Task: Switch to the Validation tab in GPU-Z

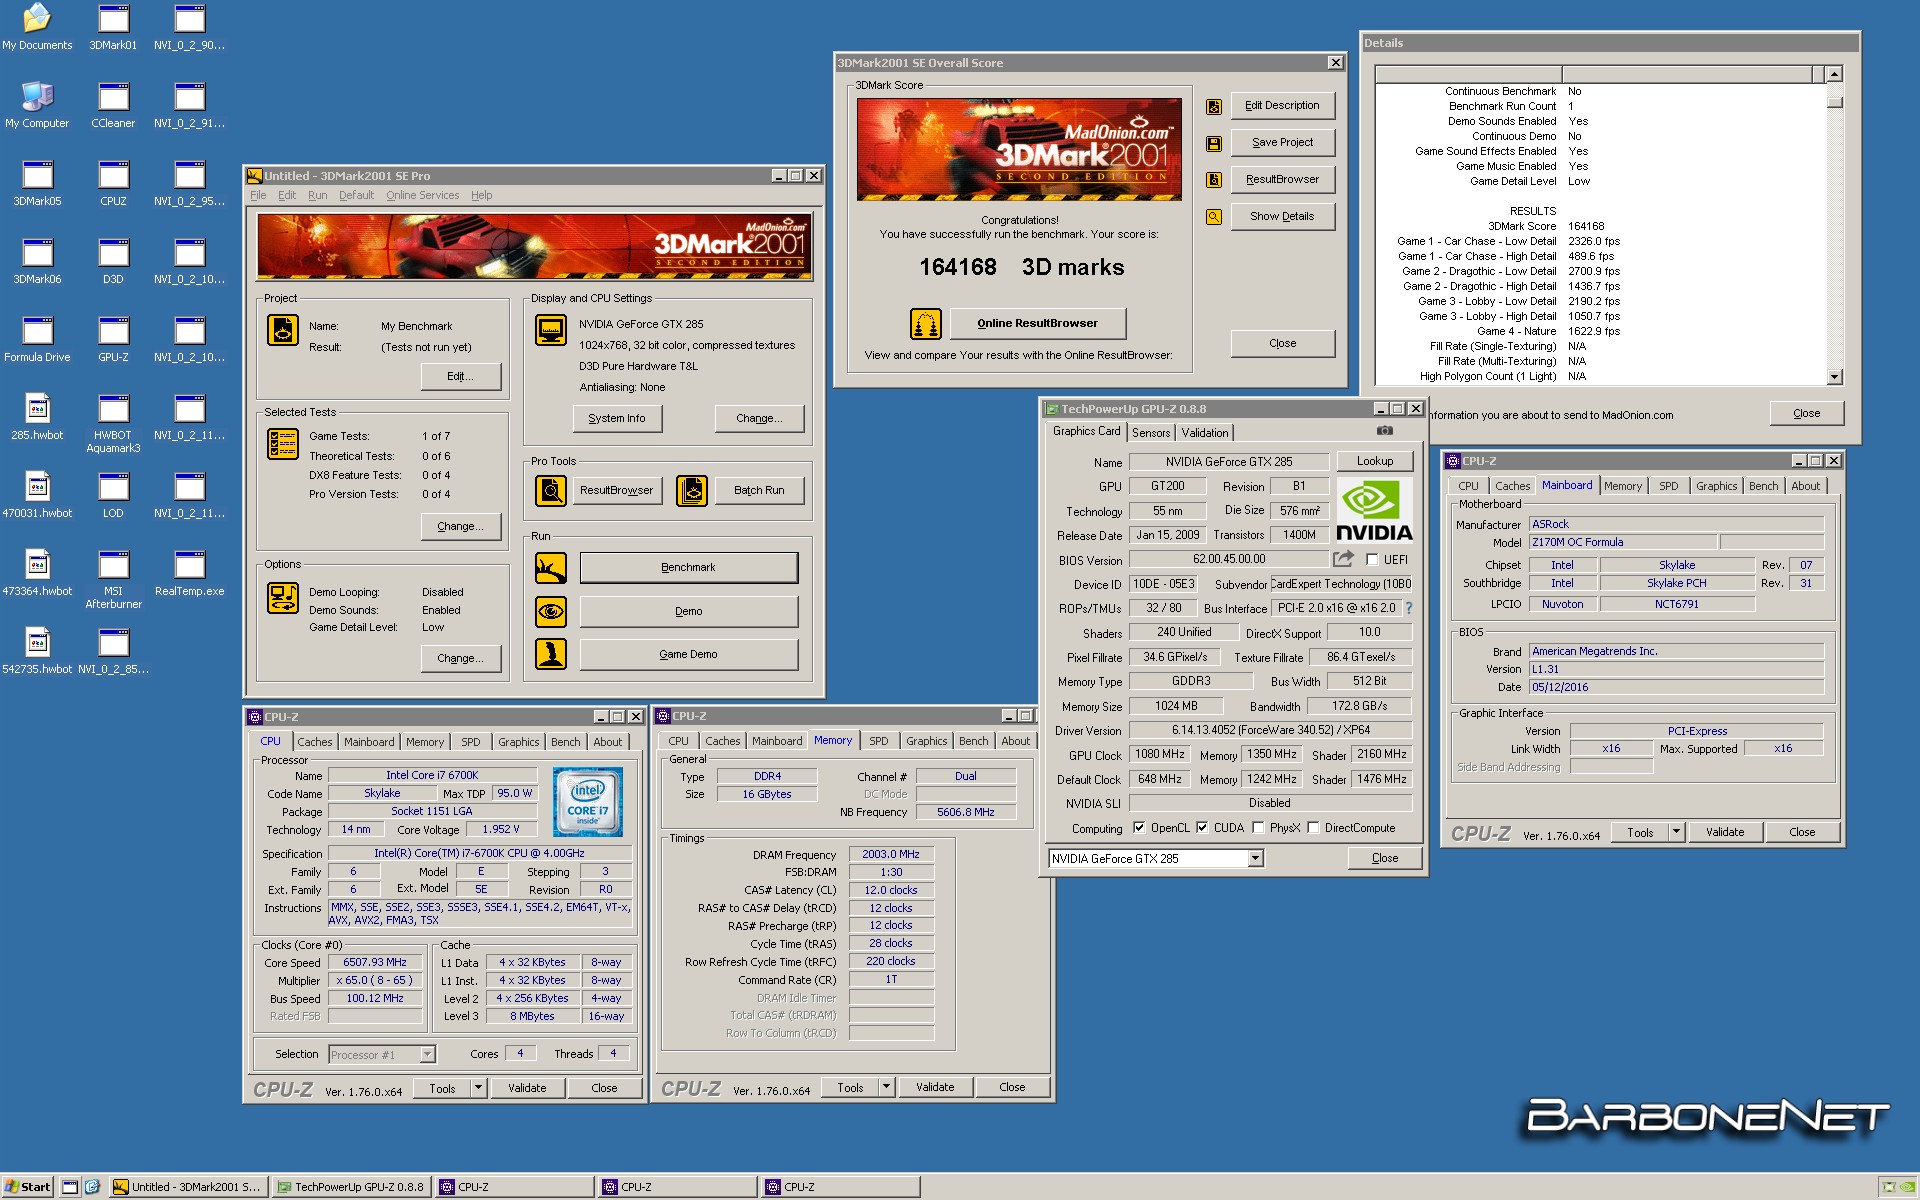Action: coord(1204,433)
